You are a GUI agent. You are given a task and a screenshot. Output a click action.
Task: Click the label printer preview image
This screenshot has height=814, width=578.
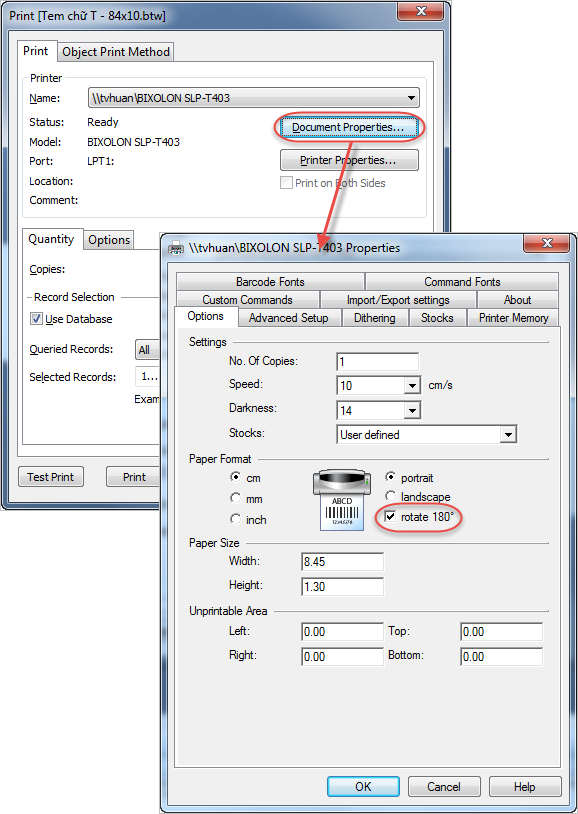point(342,500)
